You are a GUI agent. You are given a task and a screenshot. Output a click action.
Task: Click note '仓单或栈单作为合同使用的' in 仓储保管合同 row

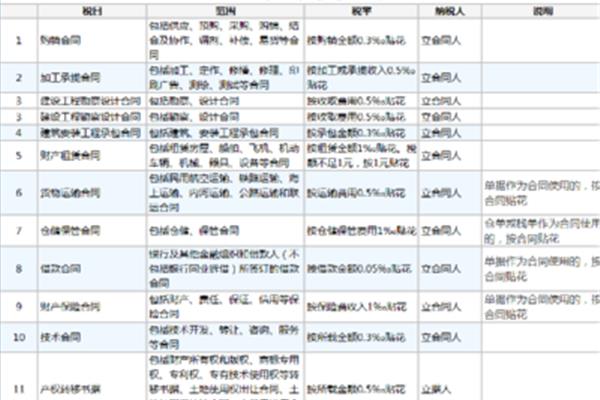pyautogui.click(x=542, y=230)
